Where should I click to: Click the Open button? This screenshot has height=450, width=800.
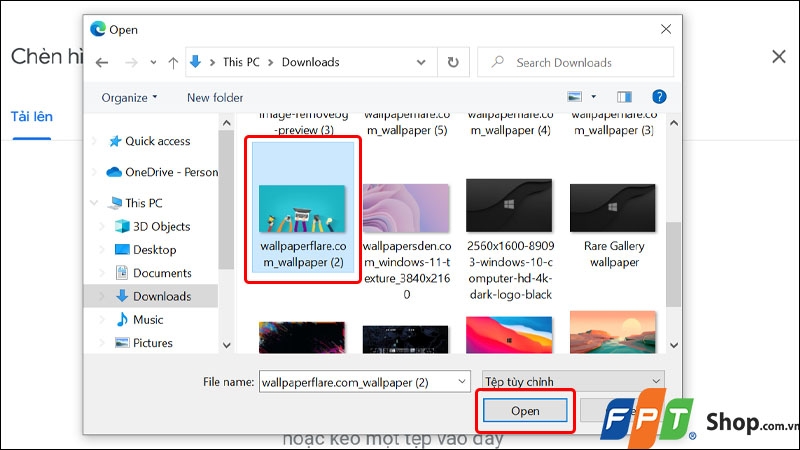525,411
